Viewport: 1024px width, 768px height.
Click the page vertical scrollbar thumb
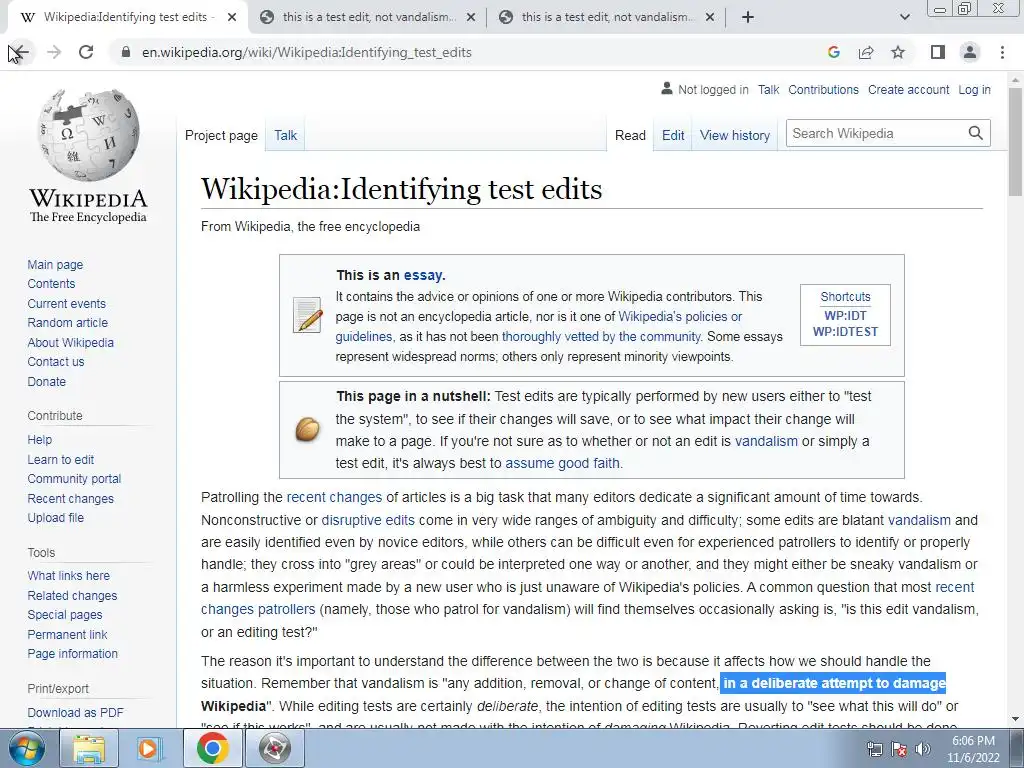pos(1015,140)
